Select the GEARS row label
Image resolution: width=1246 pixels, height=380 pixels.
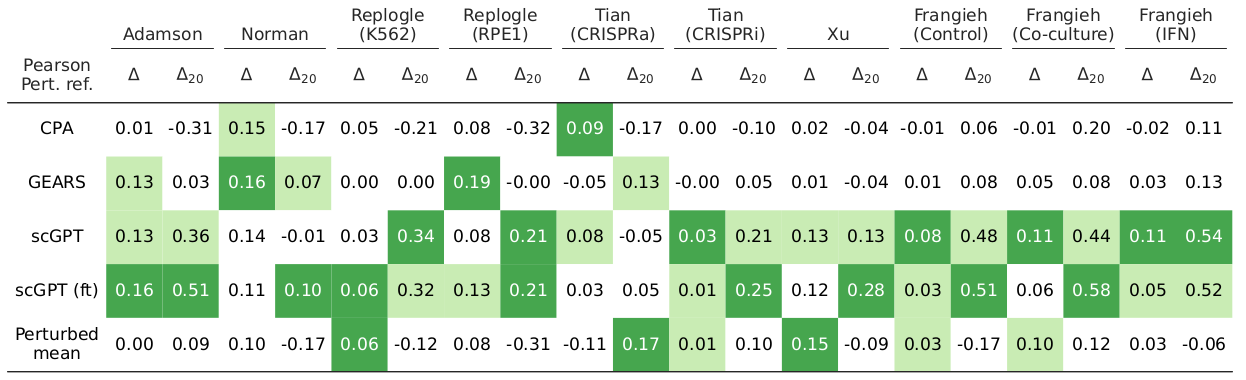point(56,182)
